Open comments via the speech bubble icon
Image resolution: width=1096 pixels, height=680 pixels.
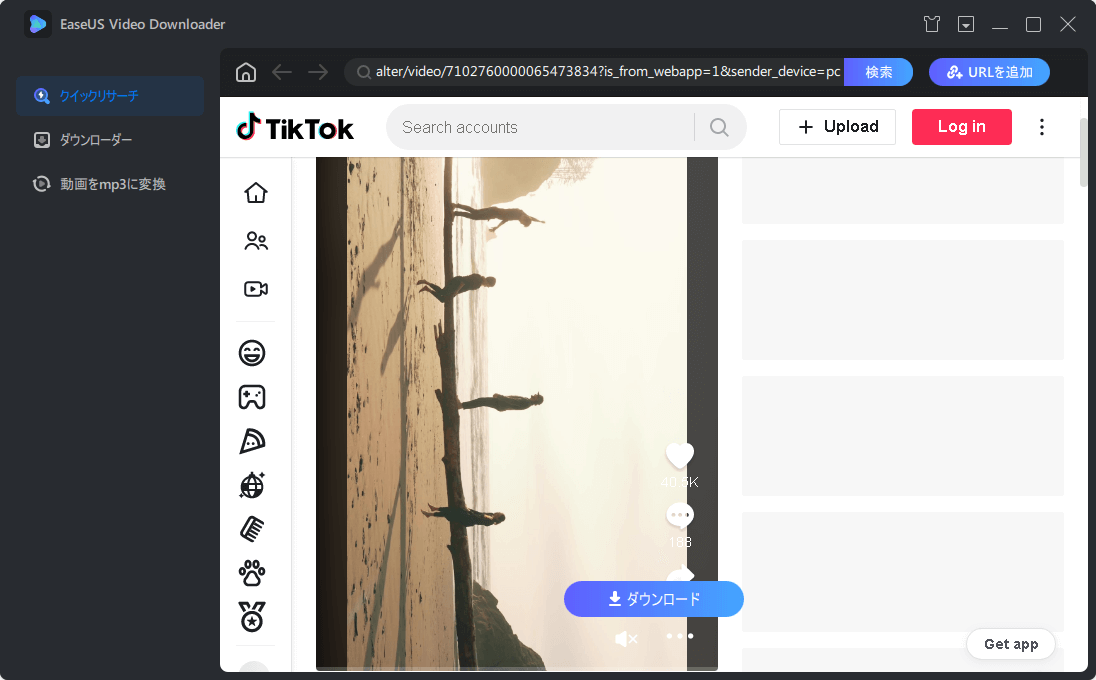pyautogui.click(x=680, y=514)
